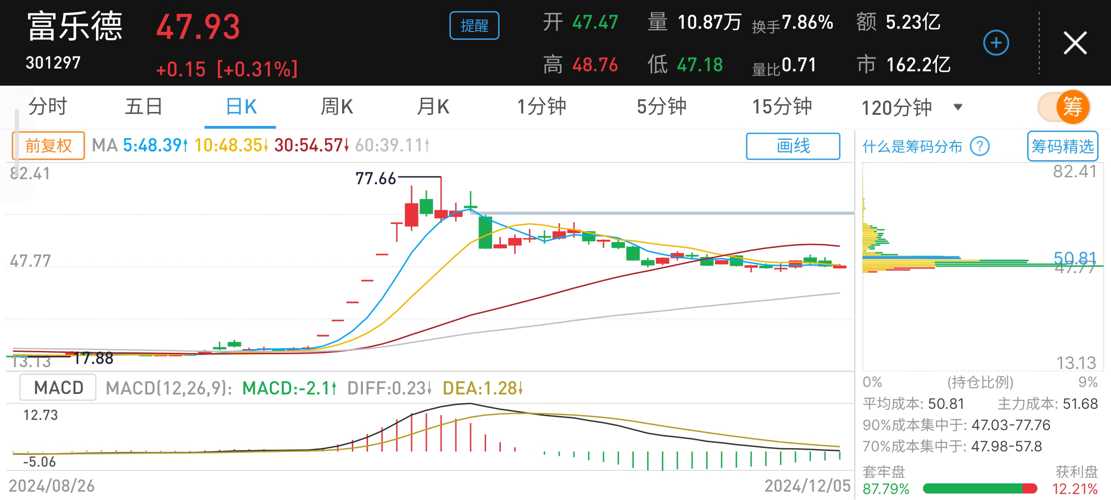Viewport: 1111px width, 500px height.
Task: Switch to the 5分钟 chart
Action: (662, 107)
